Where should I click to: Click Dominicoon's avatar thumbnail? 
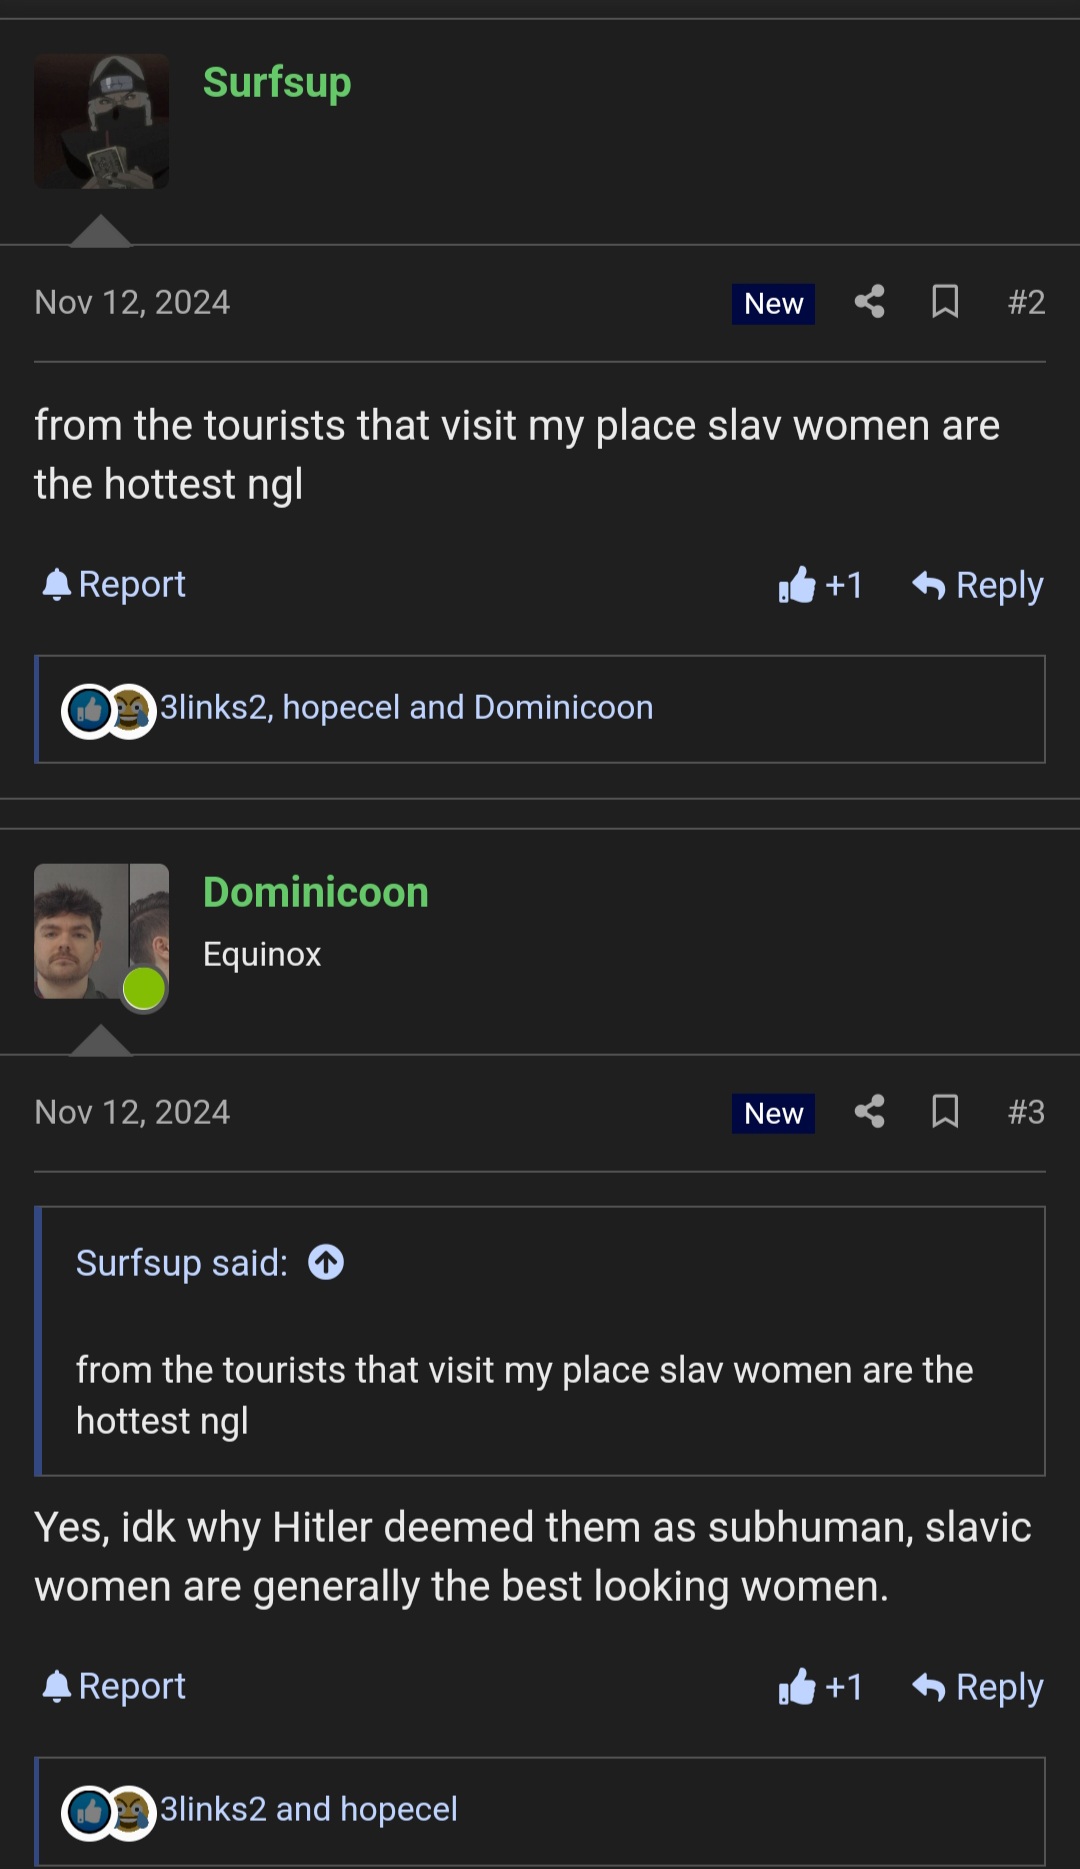pyautogui.click(x=101, y=931)
